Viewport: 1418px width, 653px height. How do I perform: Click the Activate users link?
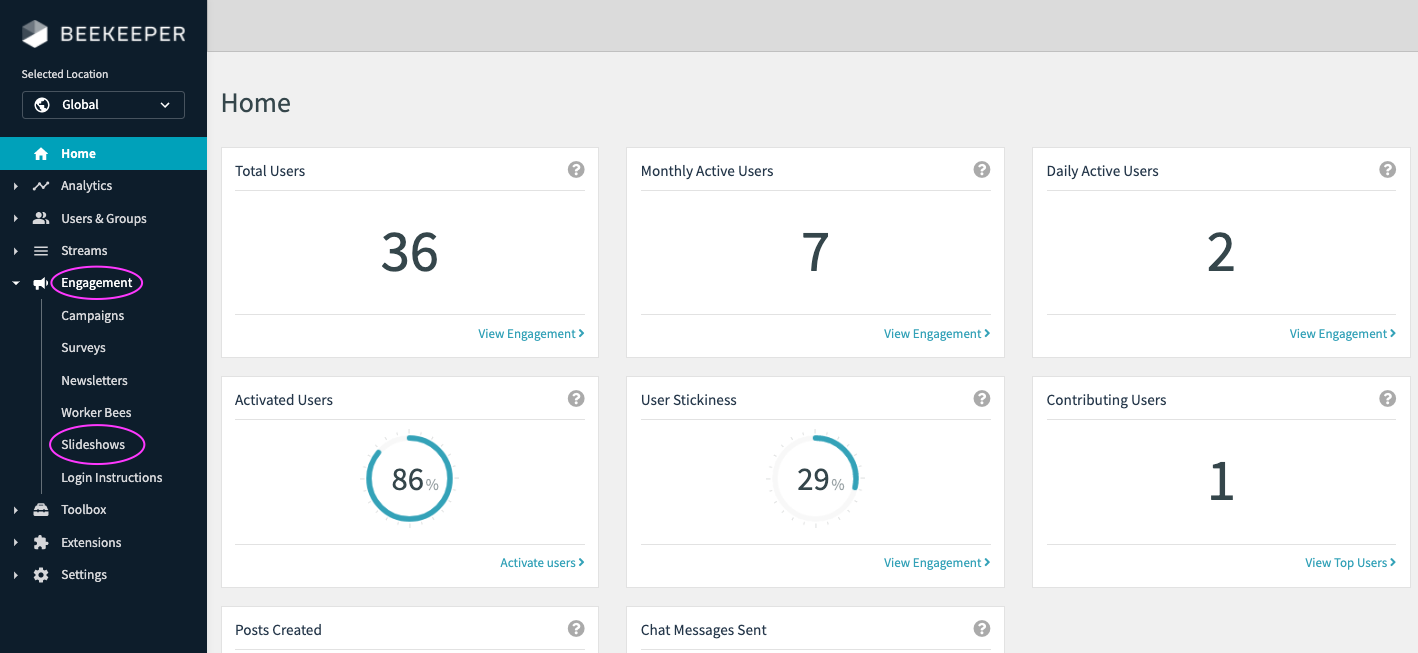(x=541, y=563)
